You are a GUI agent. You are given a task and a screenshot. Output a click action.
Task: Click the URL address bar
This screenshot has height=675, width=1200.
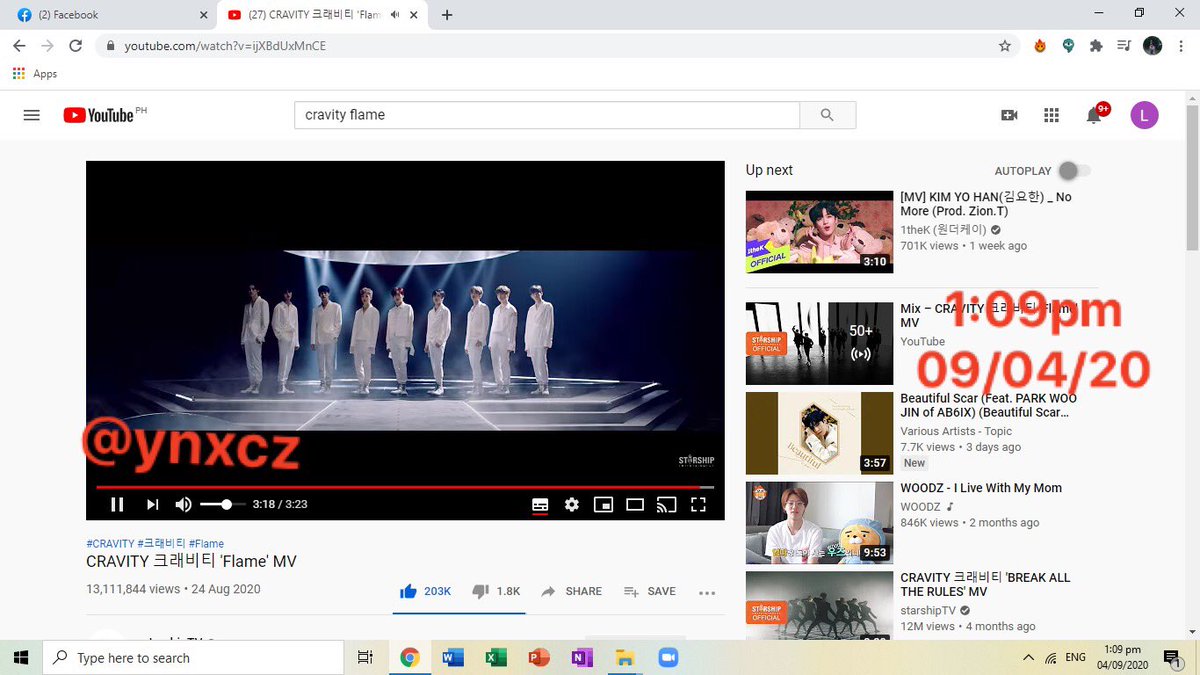tap(555, 46)
